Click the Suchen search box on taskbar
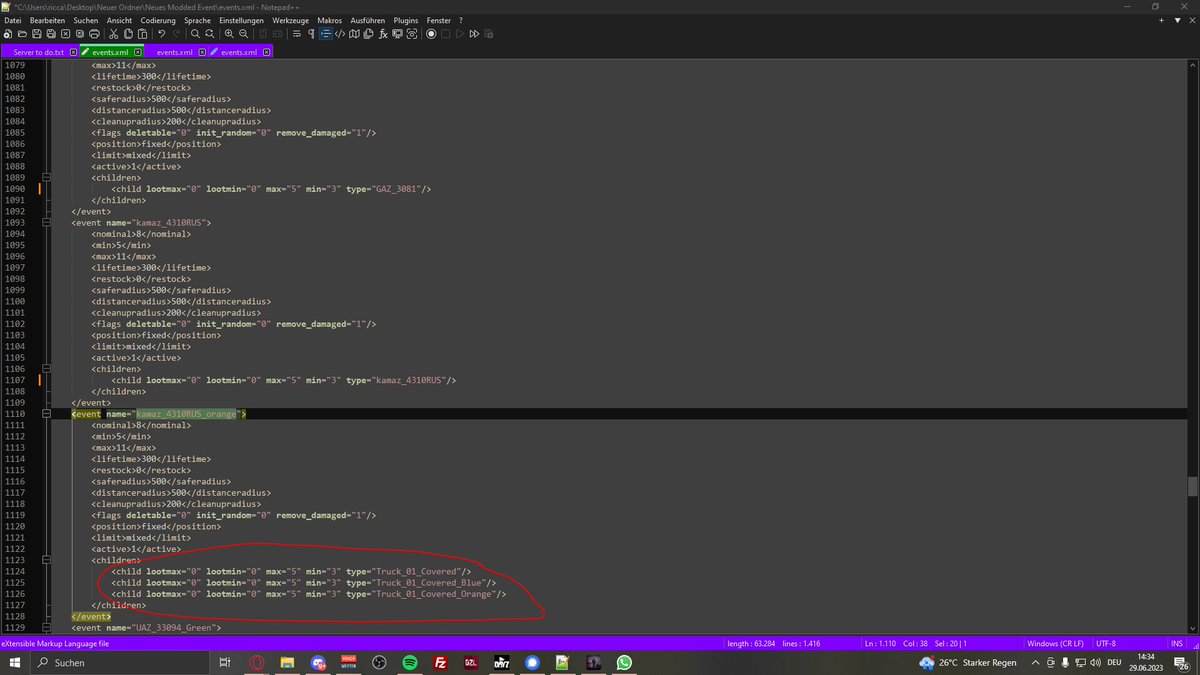 click(x=120, y=663)
